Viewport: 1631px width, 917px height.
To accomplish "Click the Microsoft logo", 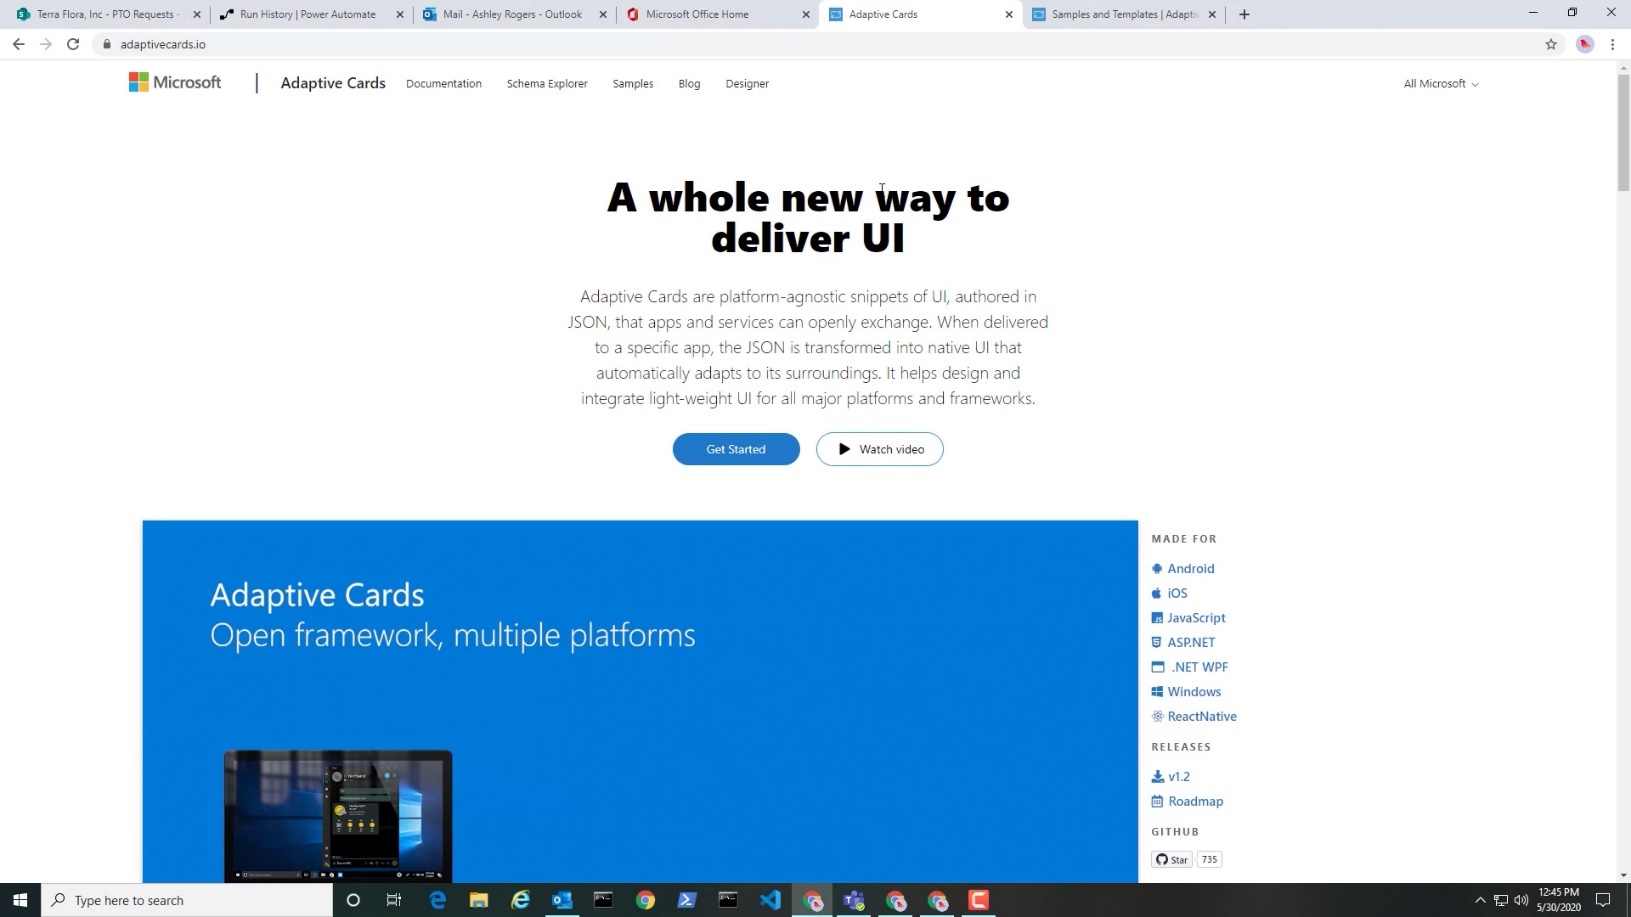I will (175, 83).
